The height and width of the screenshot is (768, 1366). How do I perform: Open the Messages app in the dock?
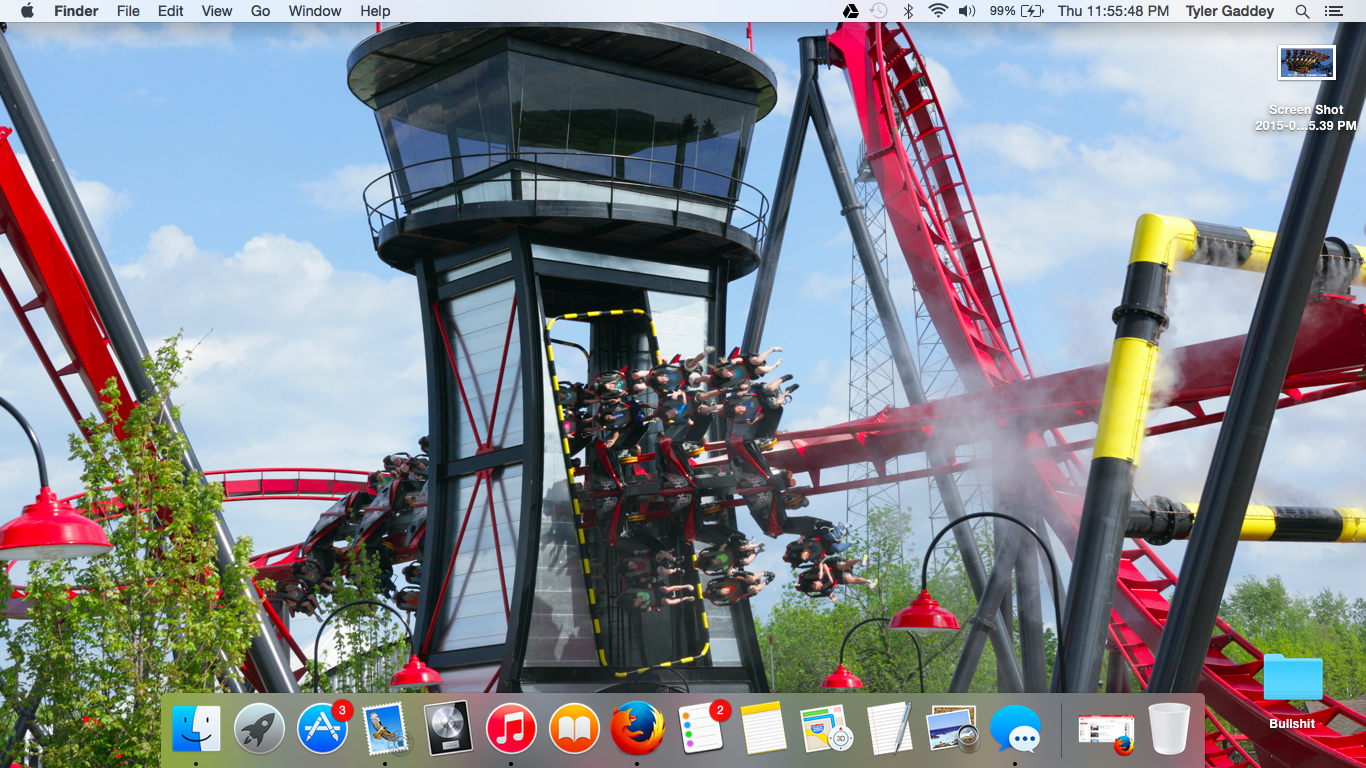pyautogui.click(x=1015, y=728)
